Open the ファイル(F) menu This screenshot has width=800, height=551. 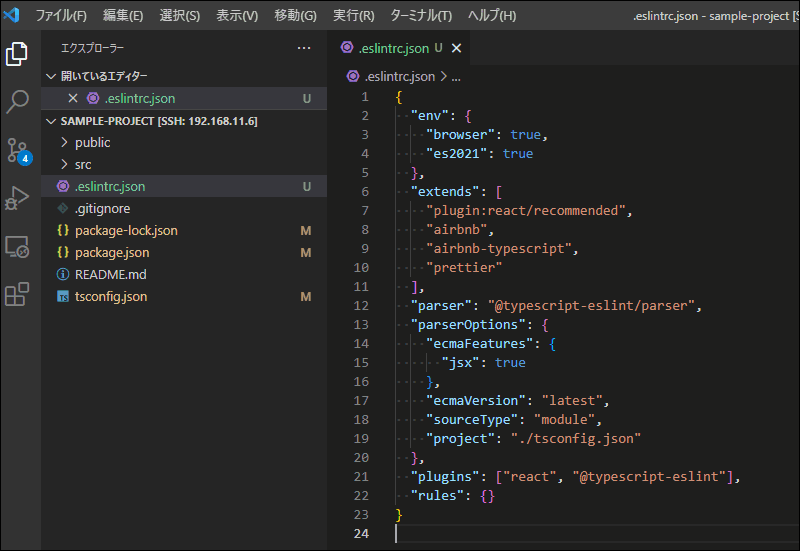[x=61, y=15]
